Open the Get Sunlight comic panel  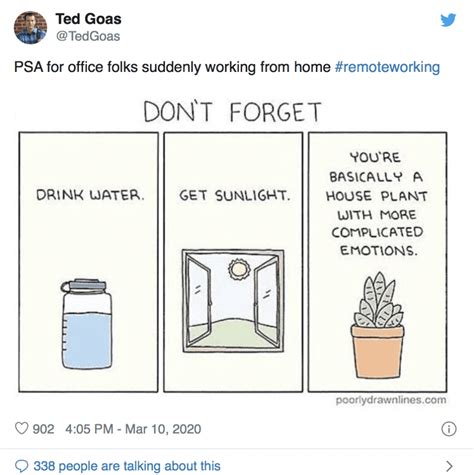(233, 262)
